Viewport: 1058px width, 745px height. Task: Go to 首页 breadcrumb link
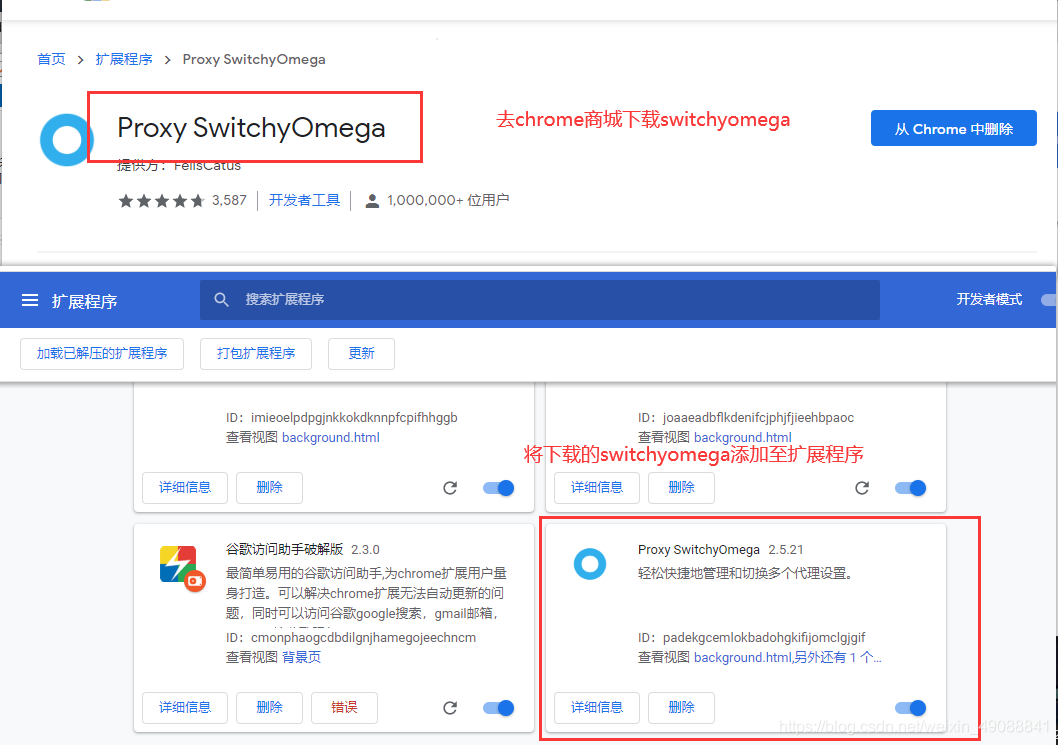pos(51,59)
